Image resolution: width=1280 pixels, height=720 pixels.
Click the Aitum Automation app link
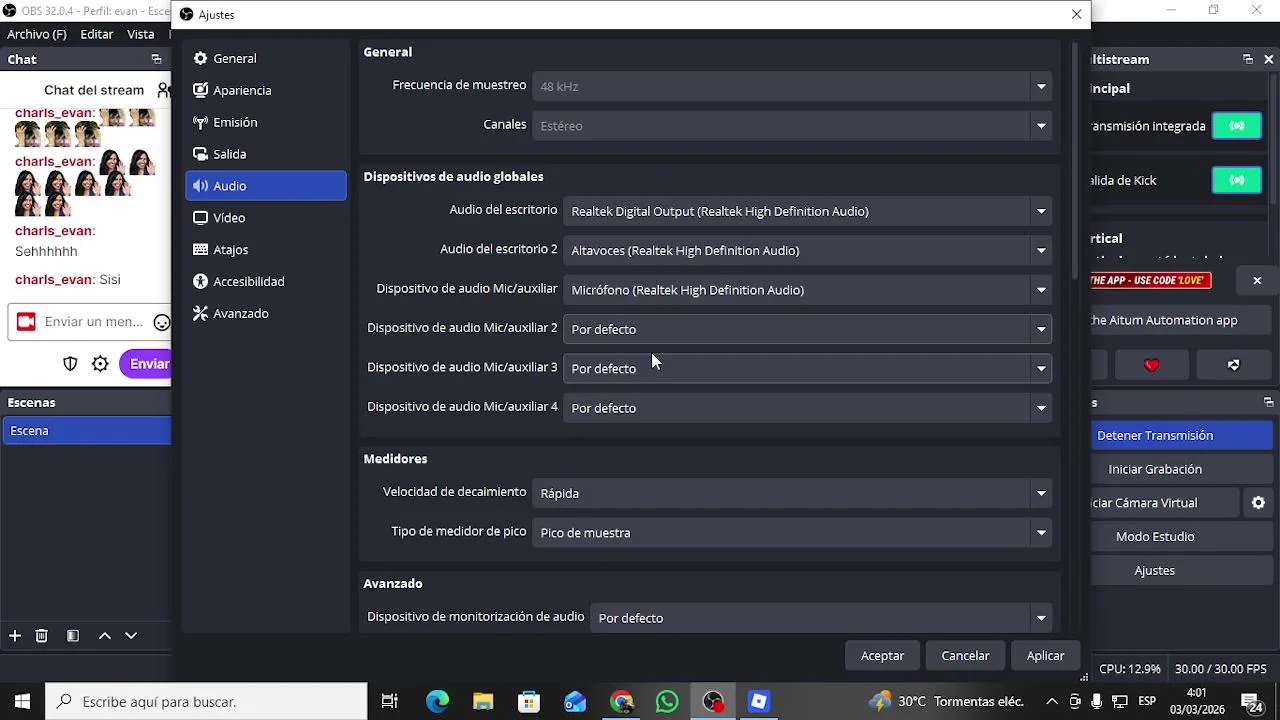1181,320
